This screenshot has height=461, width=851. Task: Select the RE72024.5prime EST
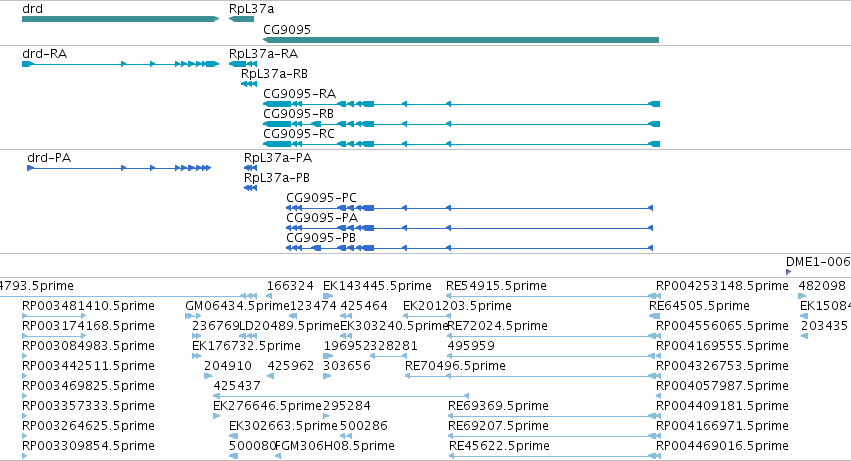(x=498, y=326)
